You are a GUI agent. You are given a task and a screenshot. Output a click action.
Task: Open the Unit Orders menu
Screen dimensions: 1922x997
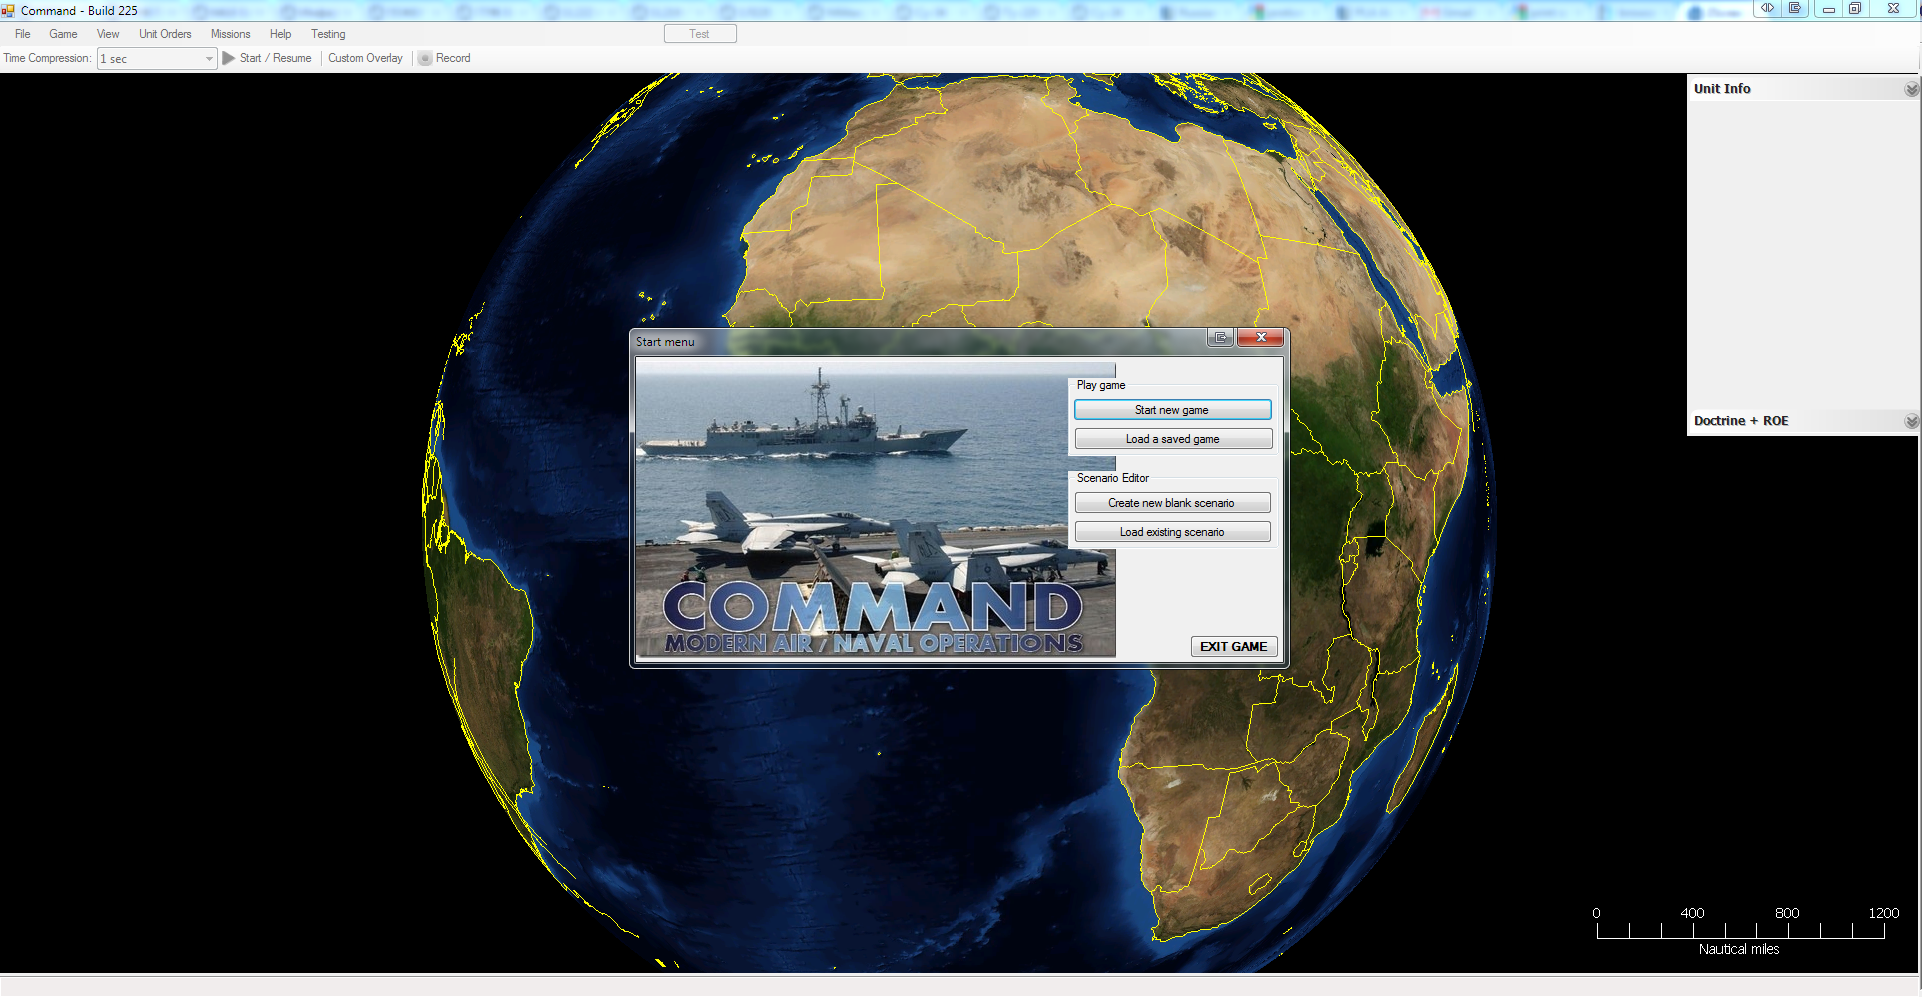coord(165,34)
